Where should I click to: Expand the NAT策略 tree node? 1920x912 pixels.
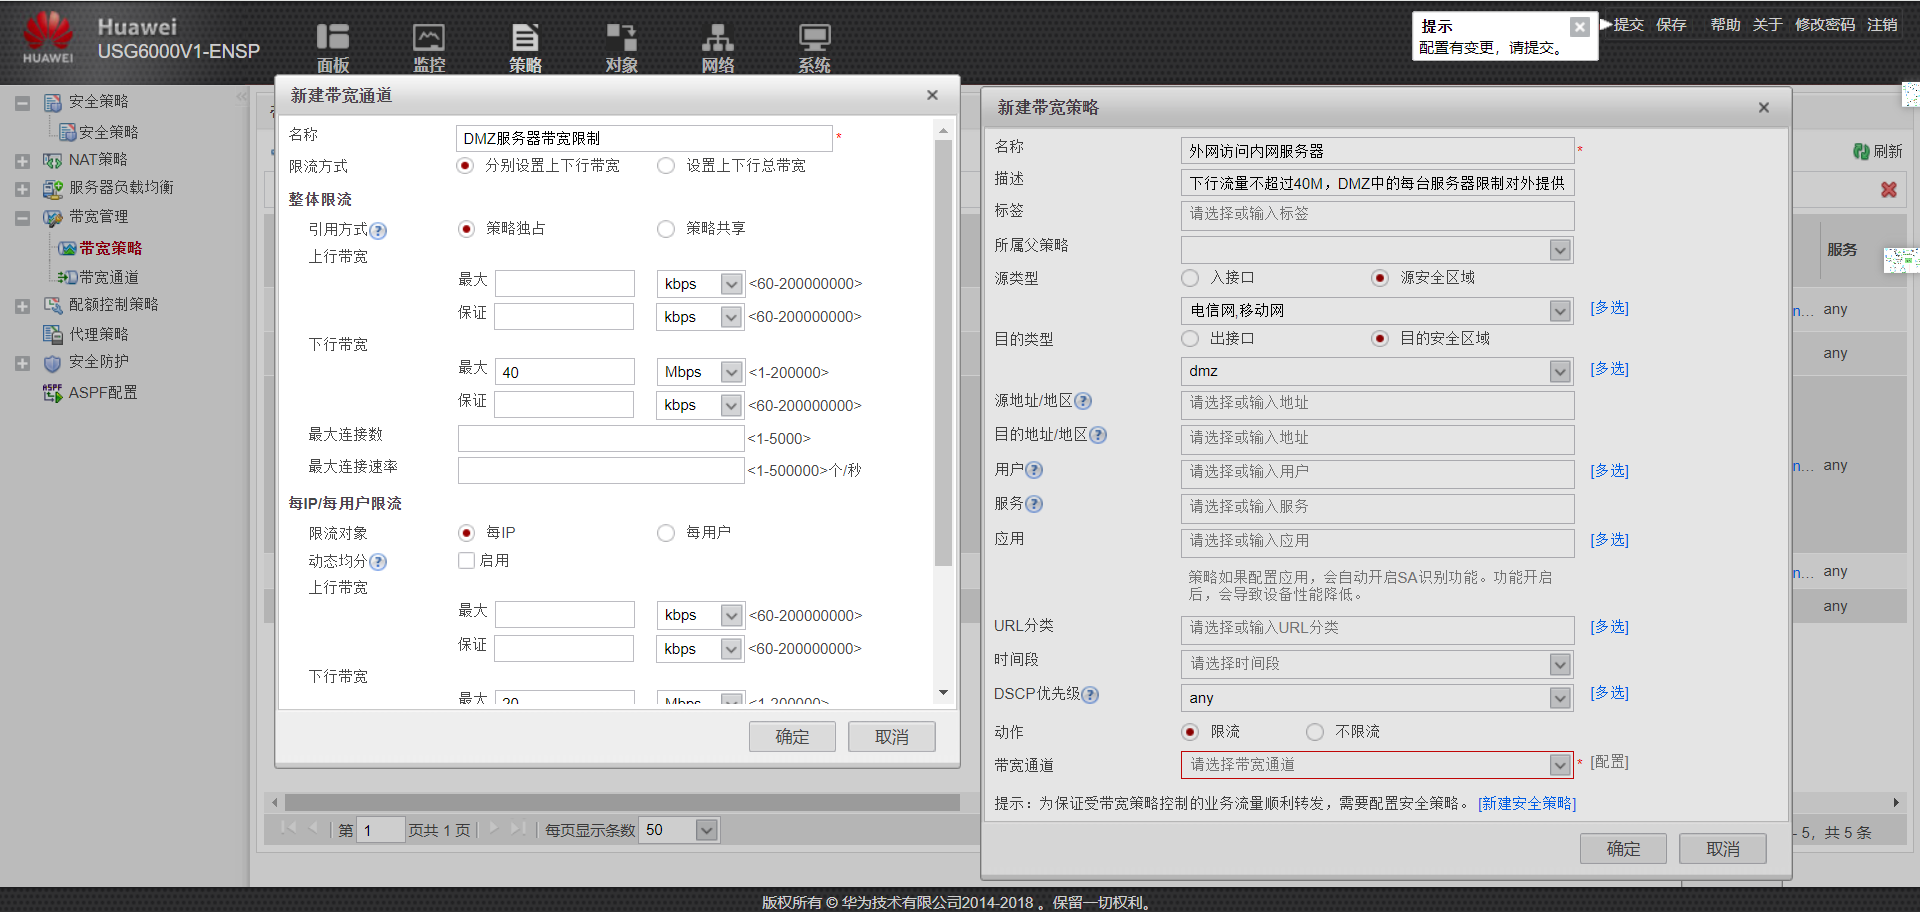[22, 160]
